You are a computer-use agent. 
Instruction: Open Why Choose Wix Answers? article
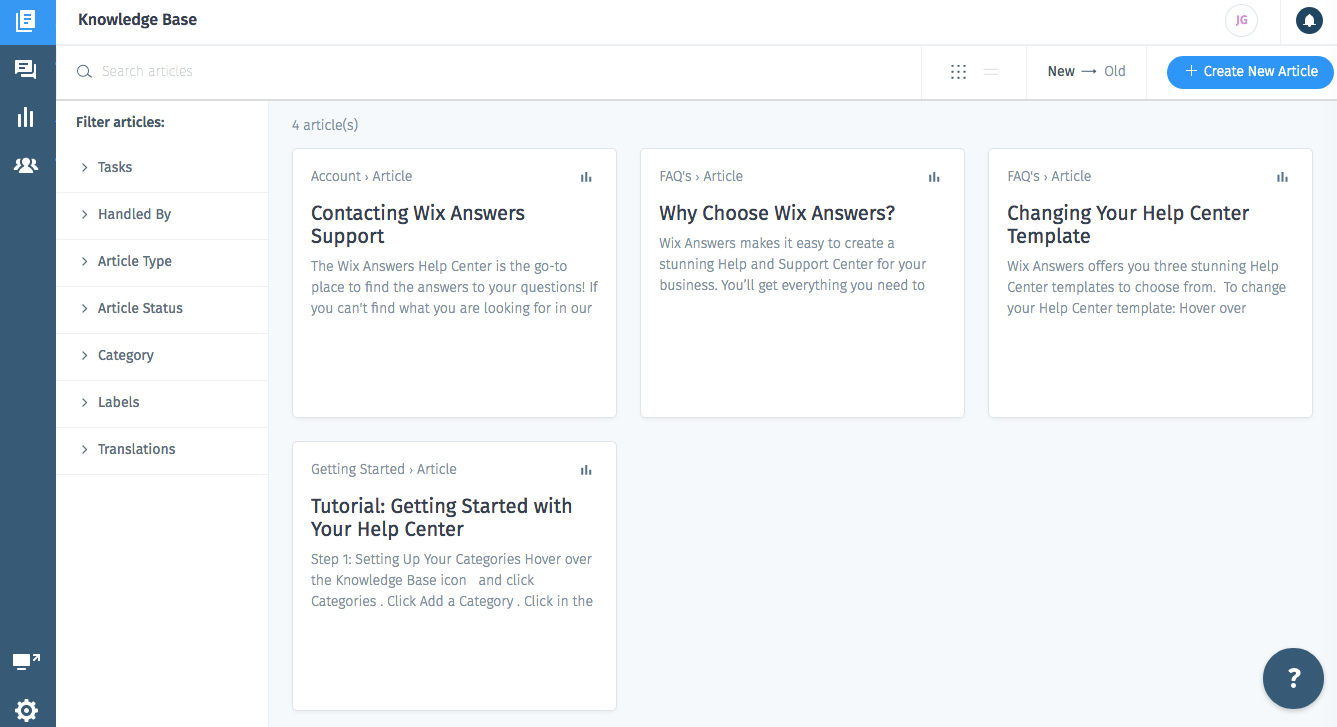[x=777, y=213]
